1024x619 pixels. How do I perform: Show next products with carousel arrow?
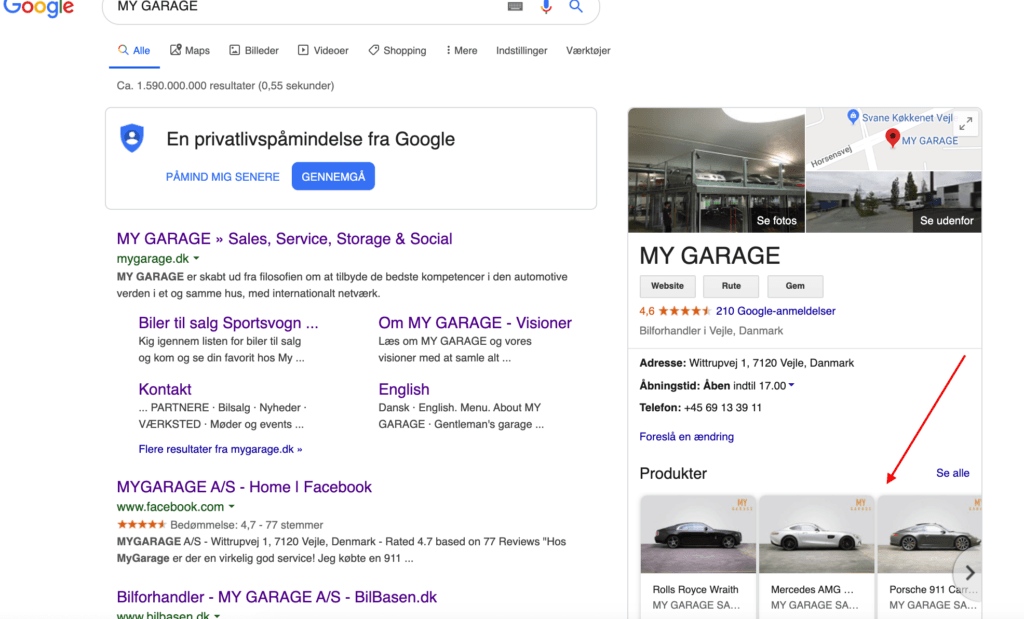(x=969, y=573)
